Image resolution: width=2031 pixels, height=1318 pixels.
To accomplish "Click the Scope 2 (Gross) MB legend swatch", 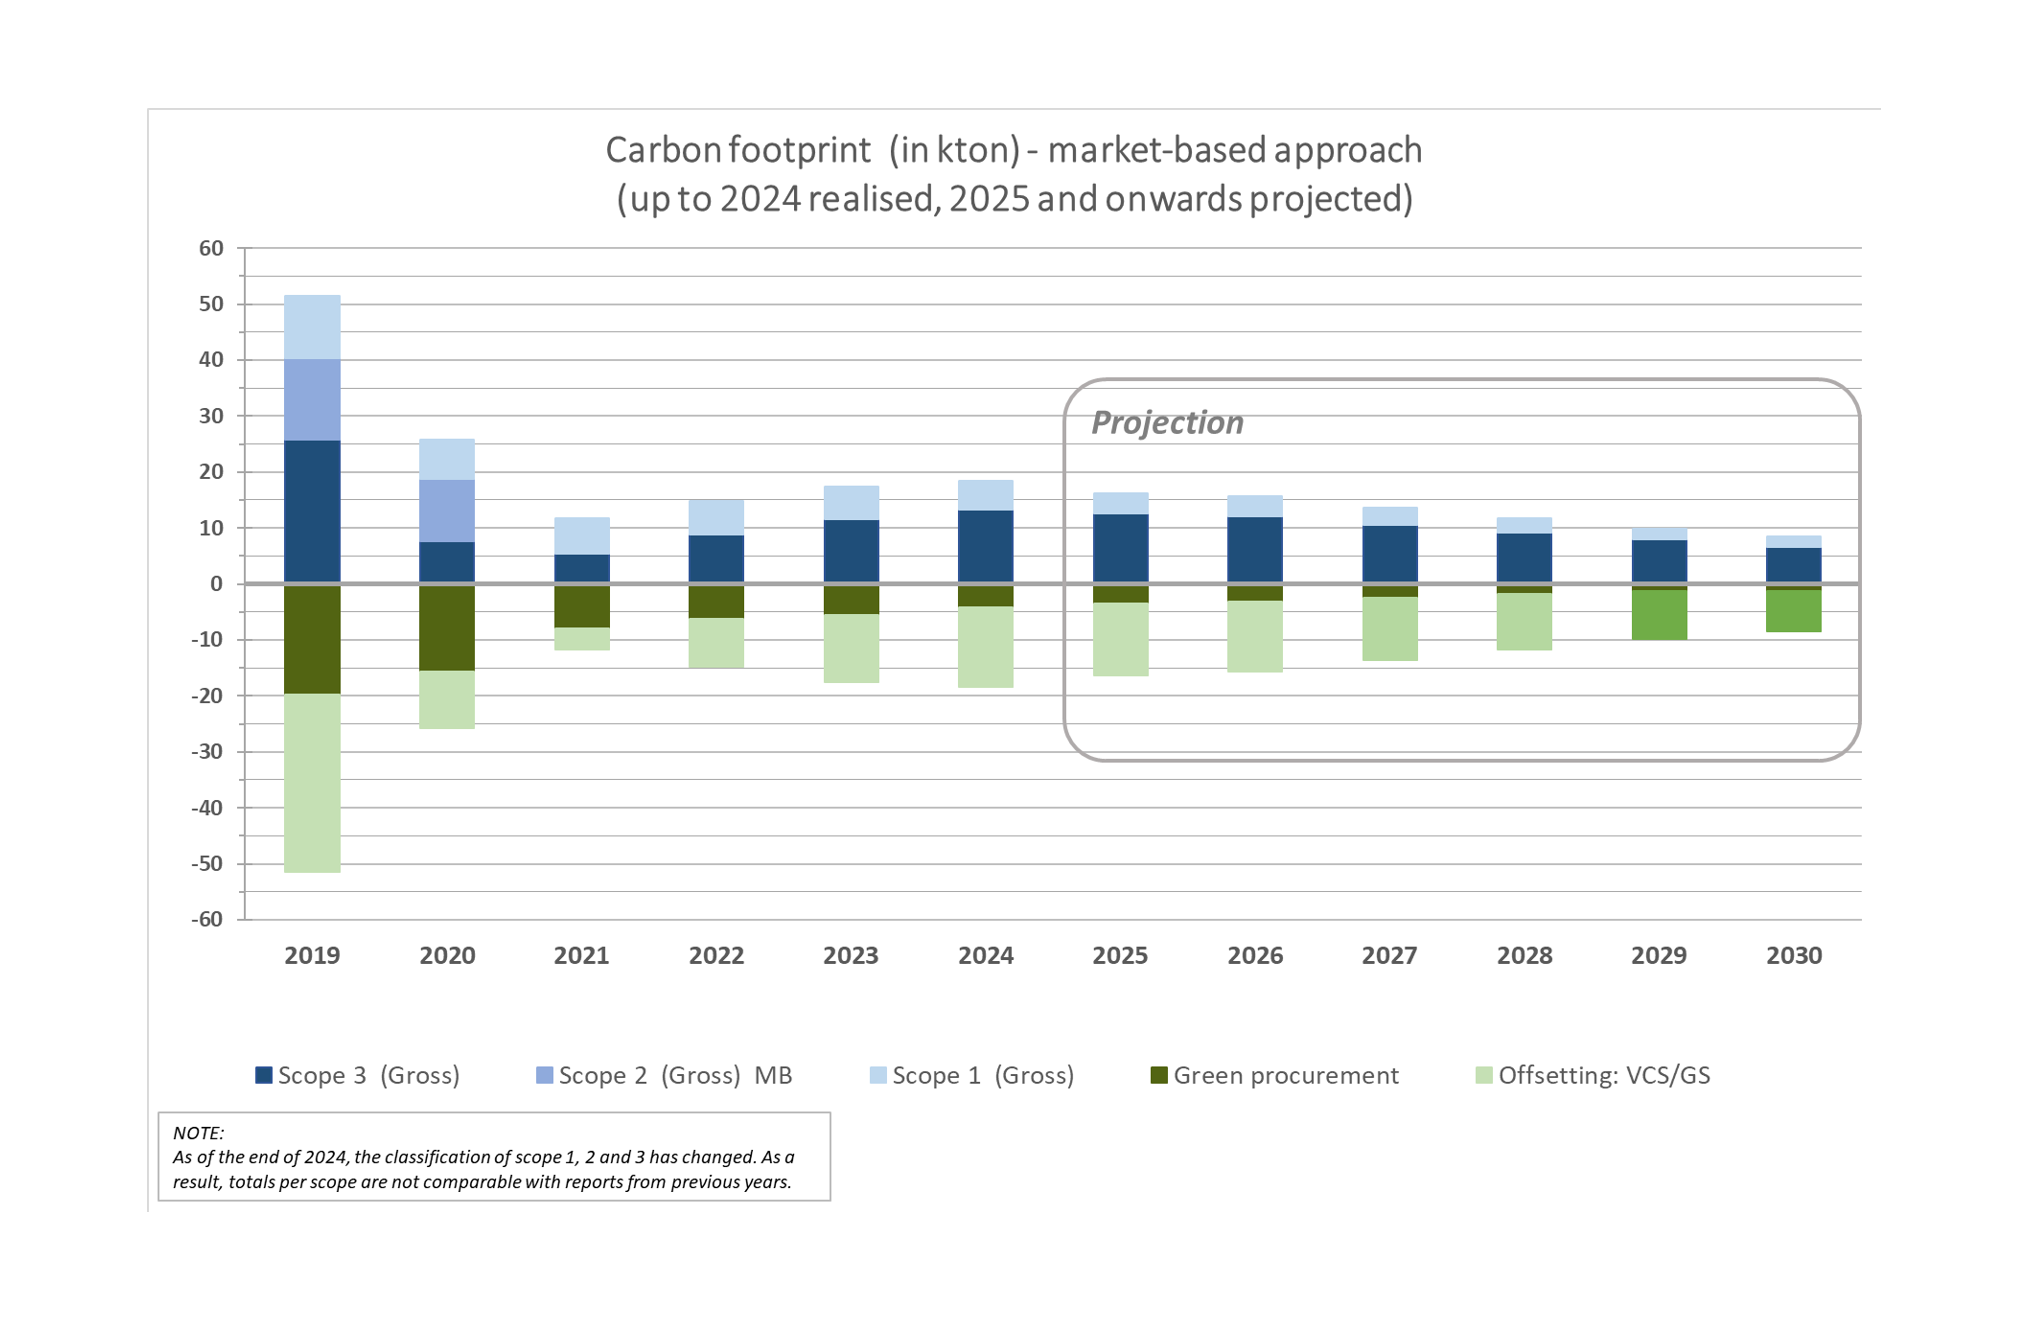I will (545, 1076).
